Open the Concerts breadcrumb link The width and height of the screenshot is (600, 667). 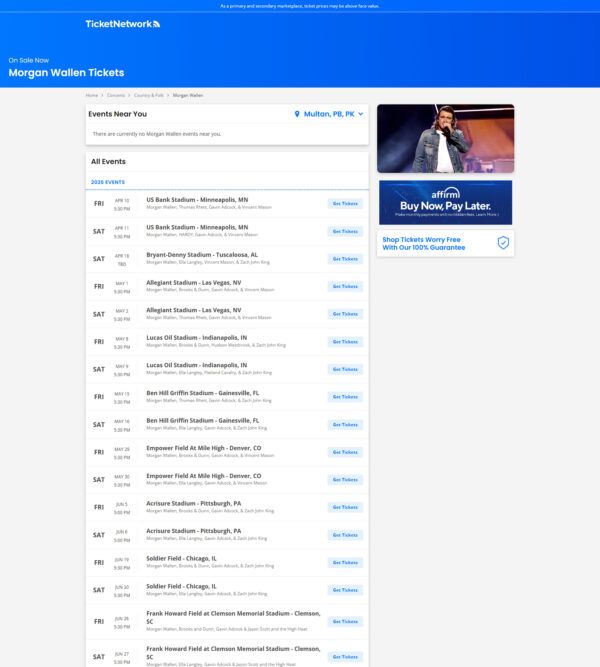click(116, 95)
